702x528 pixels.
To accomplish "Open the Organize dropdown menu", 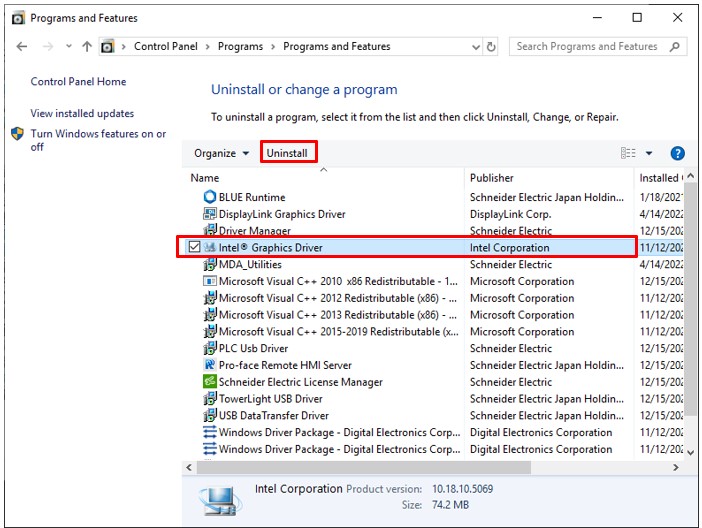I will (222, 153).
